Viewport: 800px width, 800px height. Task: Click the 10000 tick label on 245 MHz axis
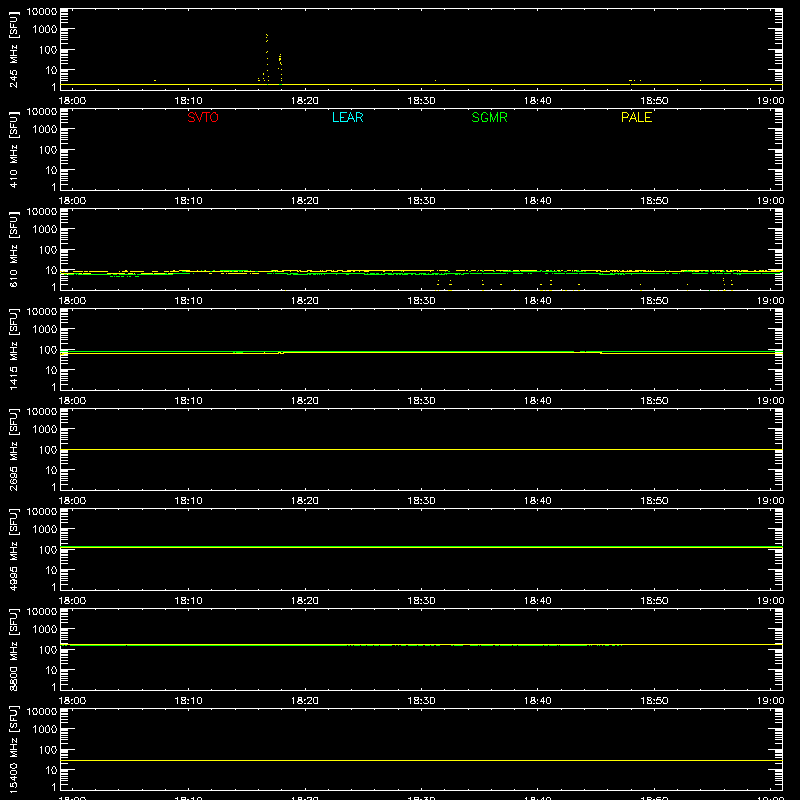point(42,12)
